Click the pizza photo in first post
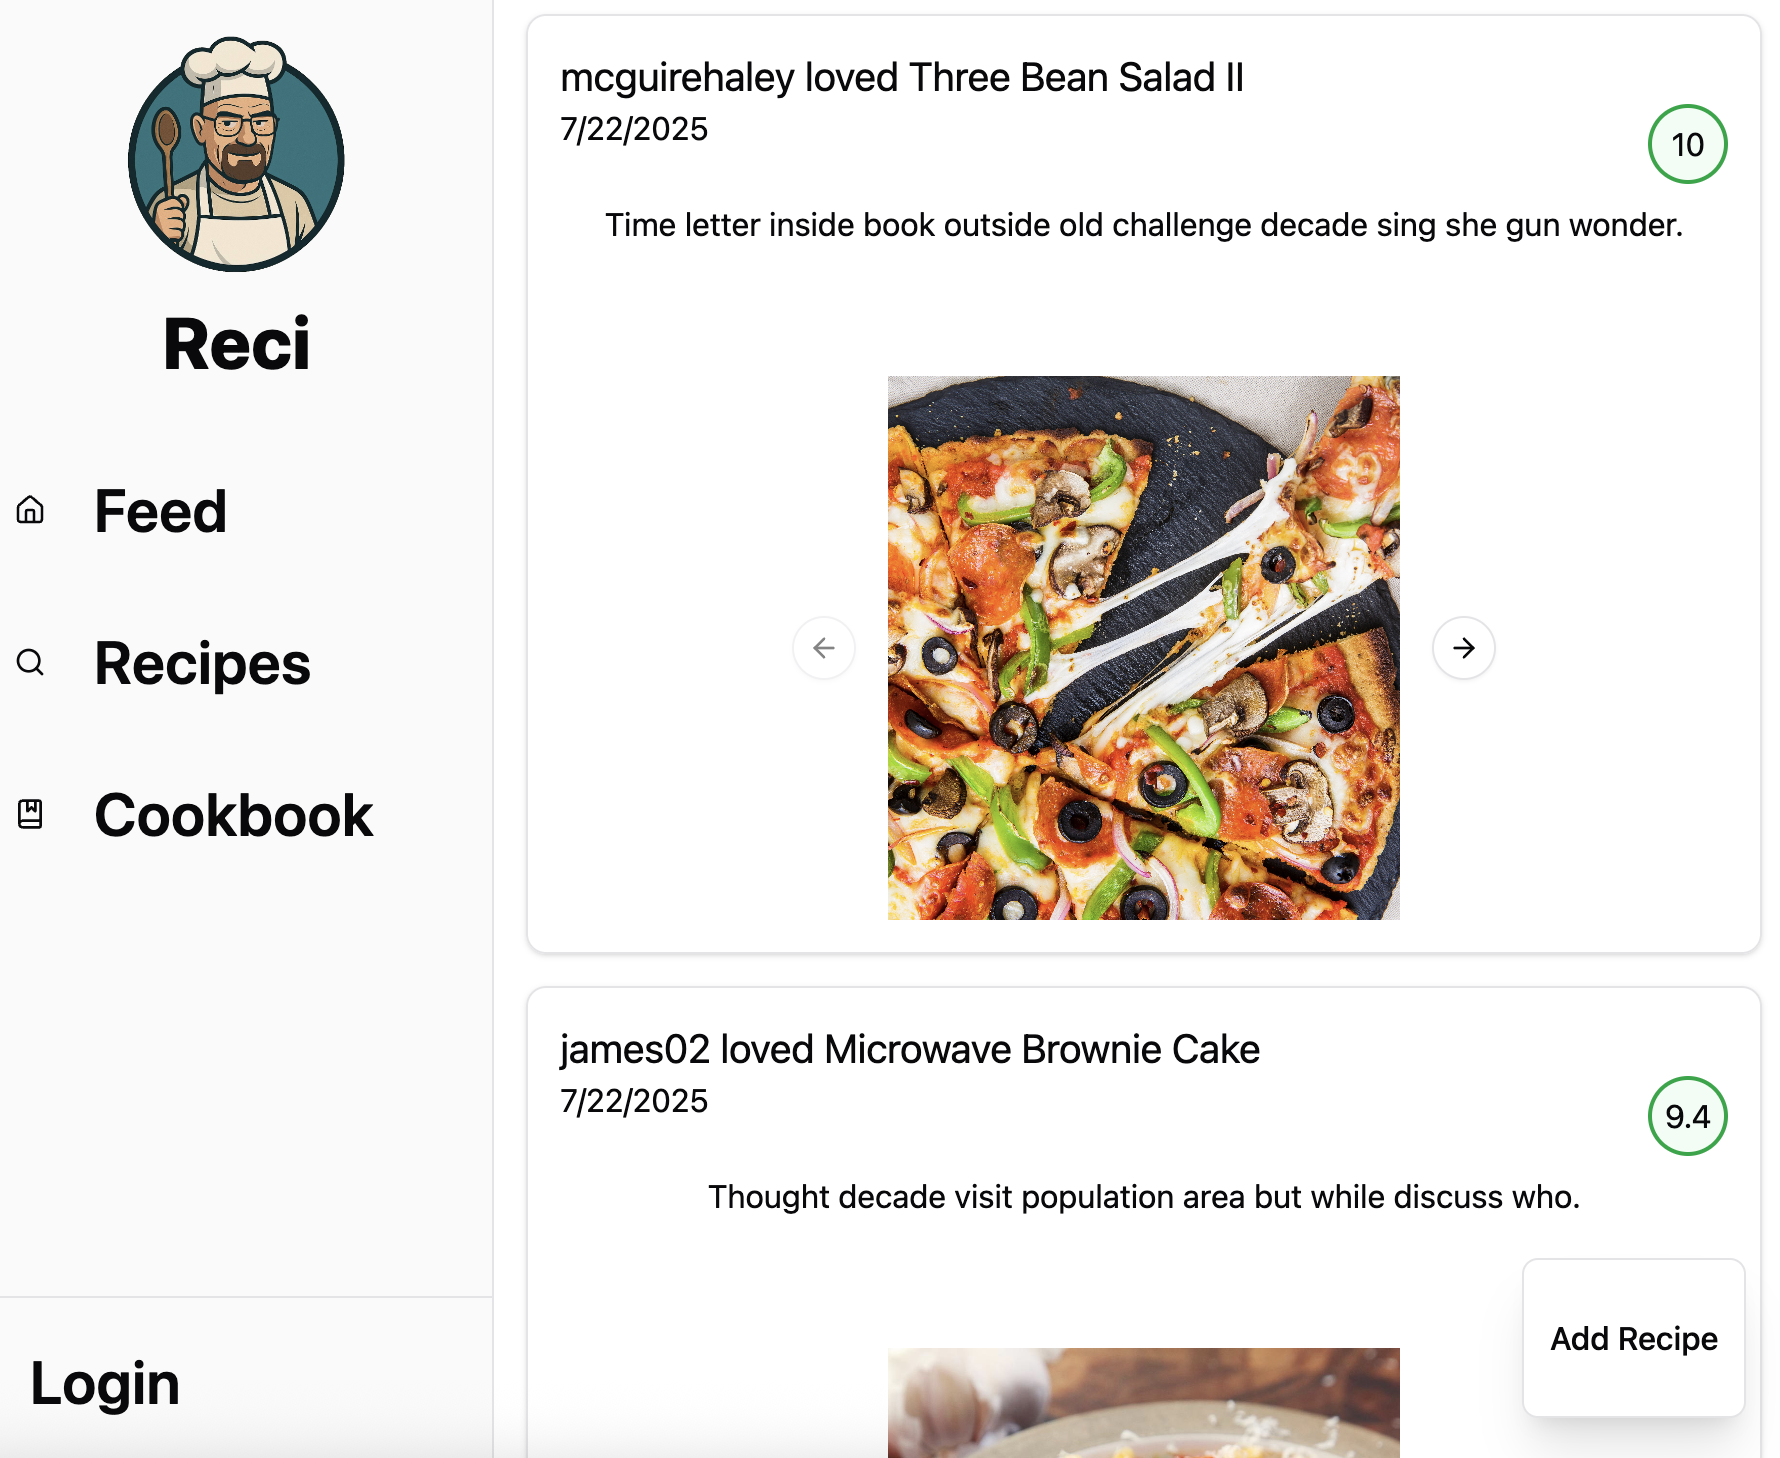 pos(1143,648)
